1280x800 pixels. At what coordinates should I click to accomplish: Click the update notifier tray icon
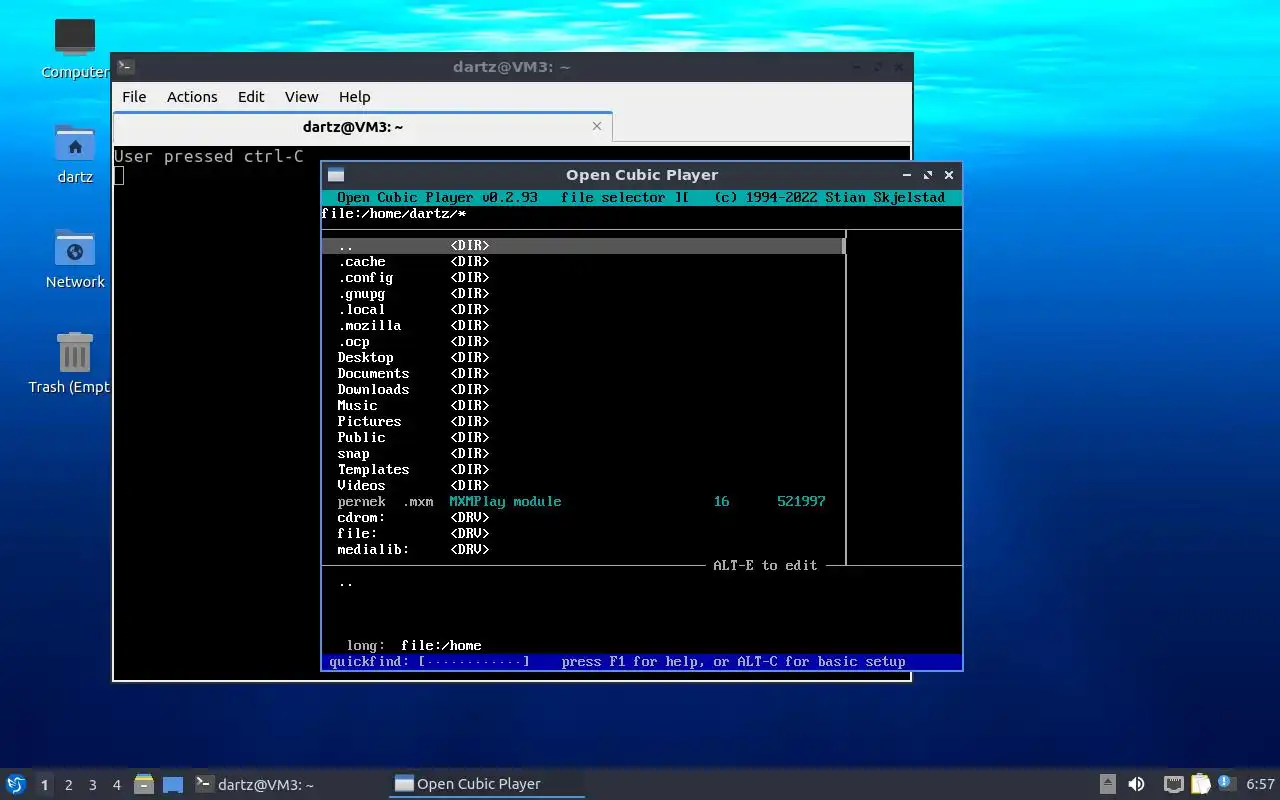click(1226, 784)
